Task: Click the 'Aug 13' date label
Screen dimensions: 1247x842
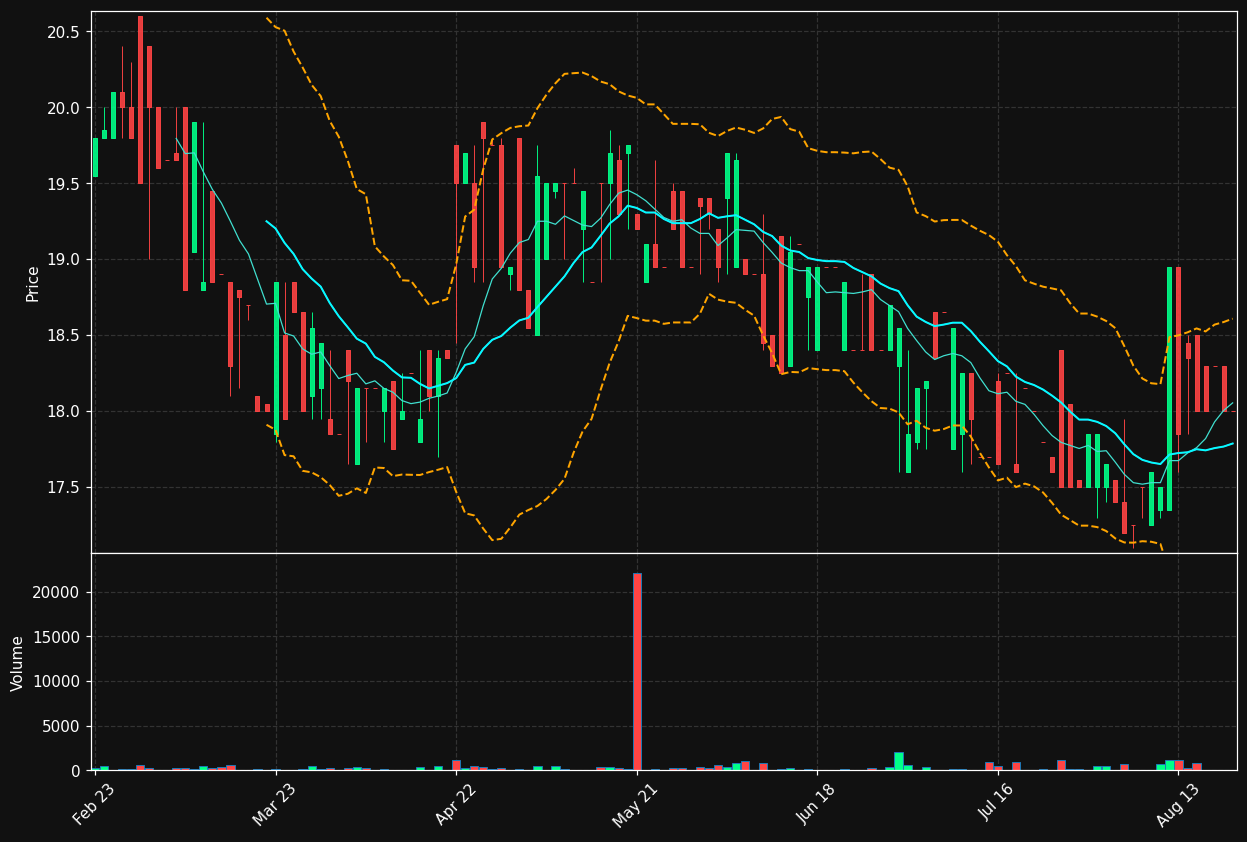Action: tap(1178, 804)
